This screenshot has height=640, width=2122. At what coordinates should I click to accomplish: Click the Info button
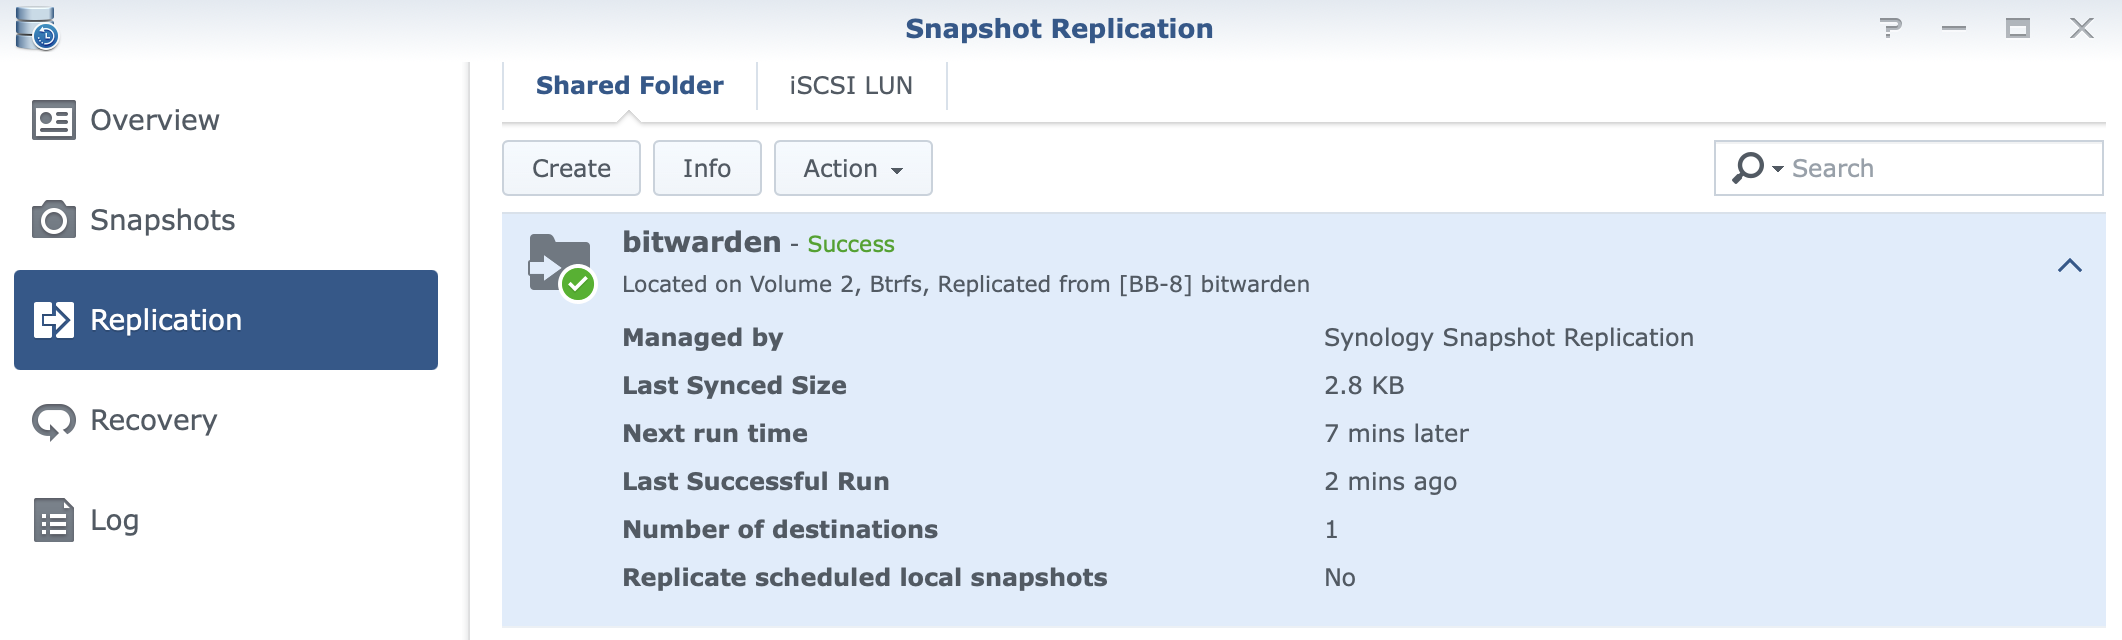pyautogui.click(x=707, y=168)
